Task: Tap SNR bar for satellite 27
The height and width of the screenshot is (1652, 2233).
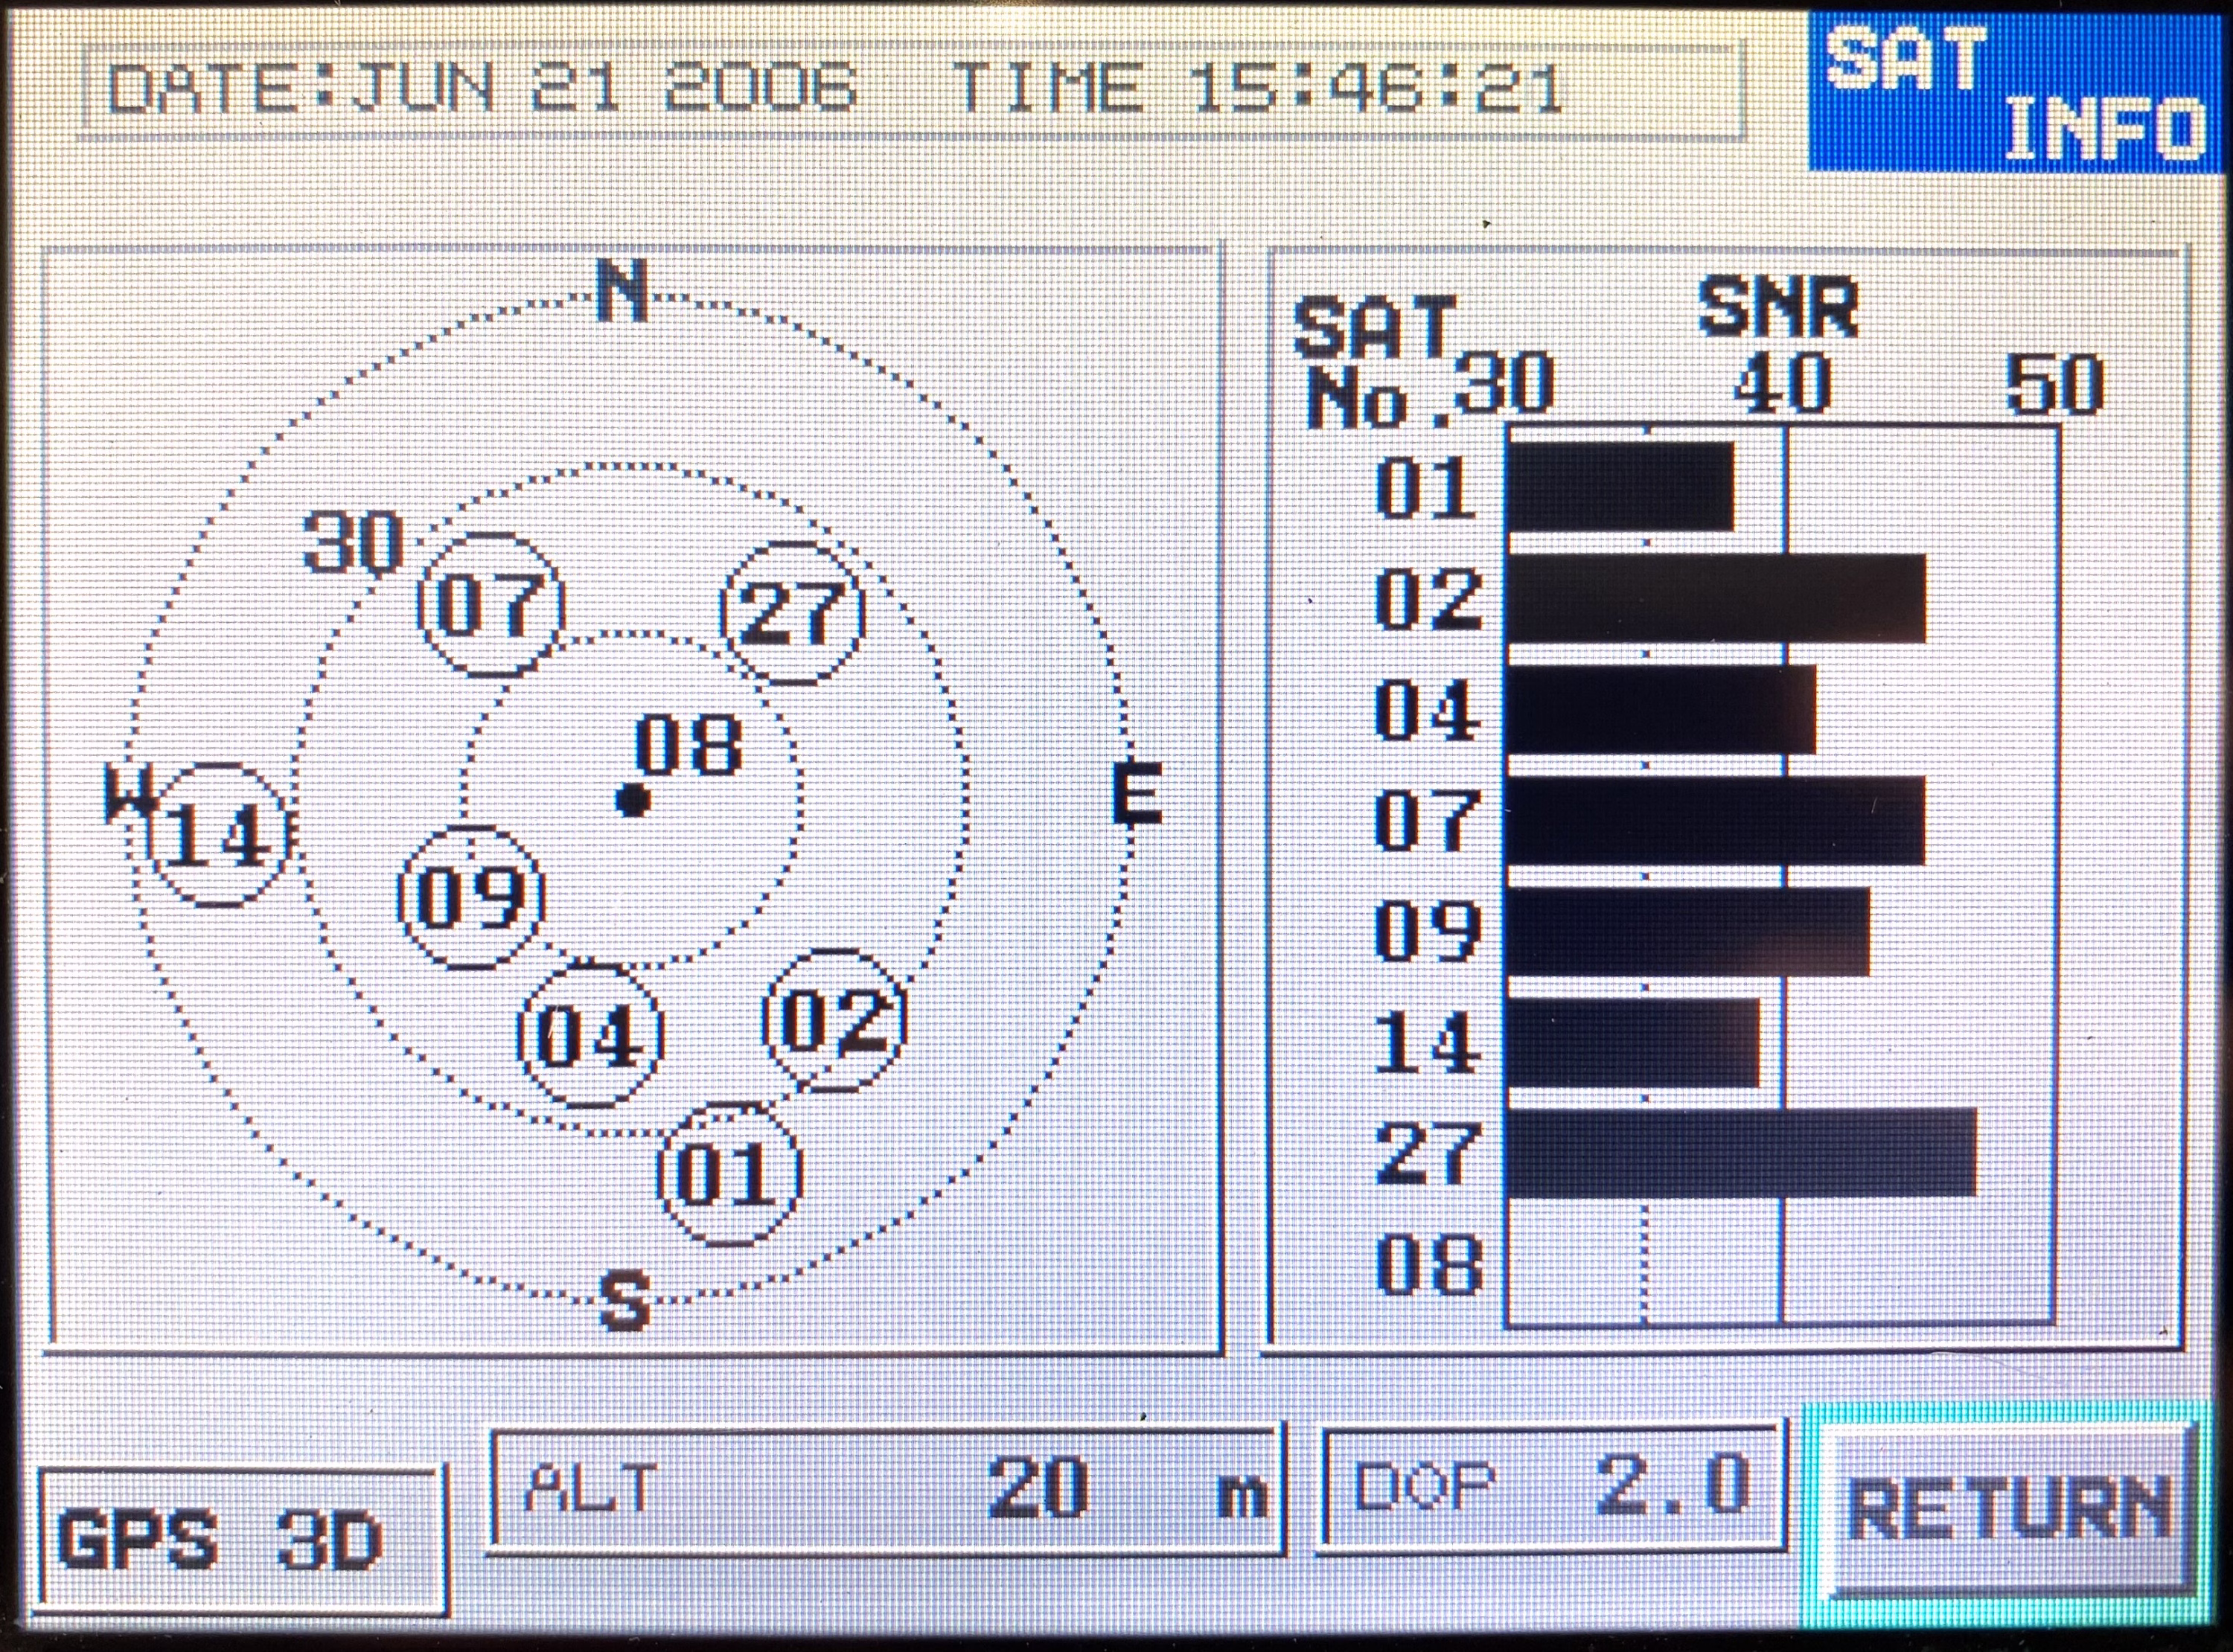Action: [x=1740, y=1152]
